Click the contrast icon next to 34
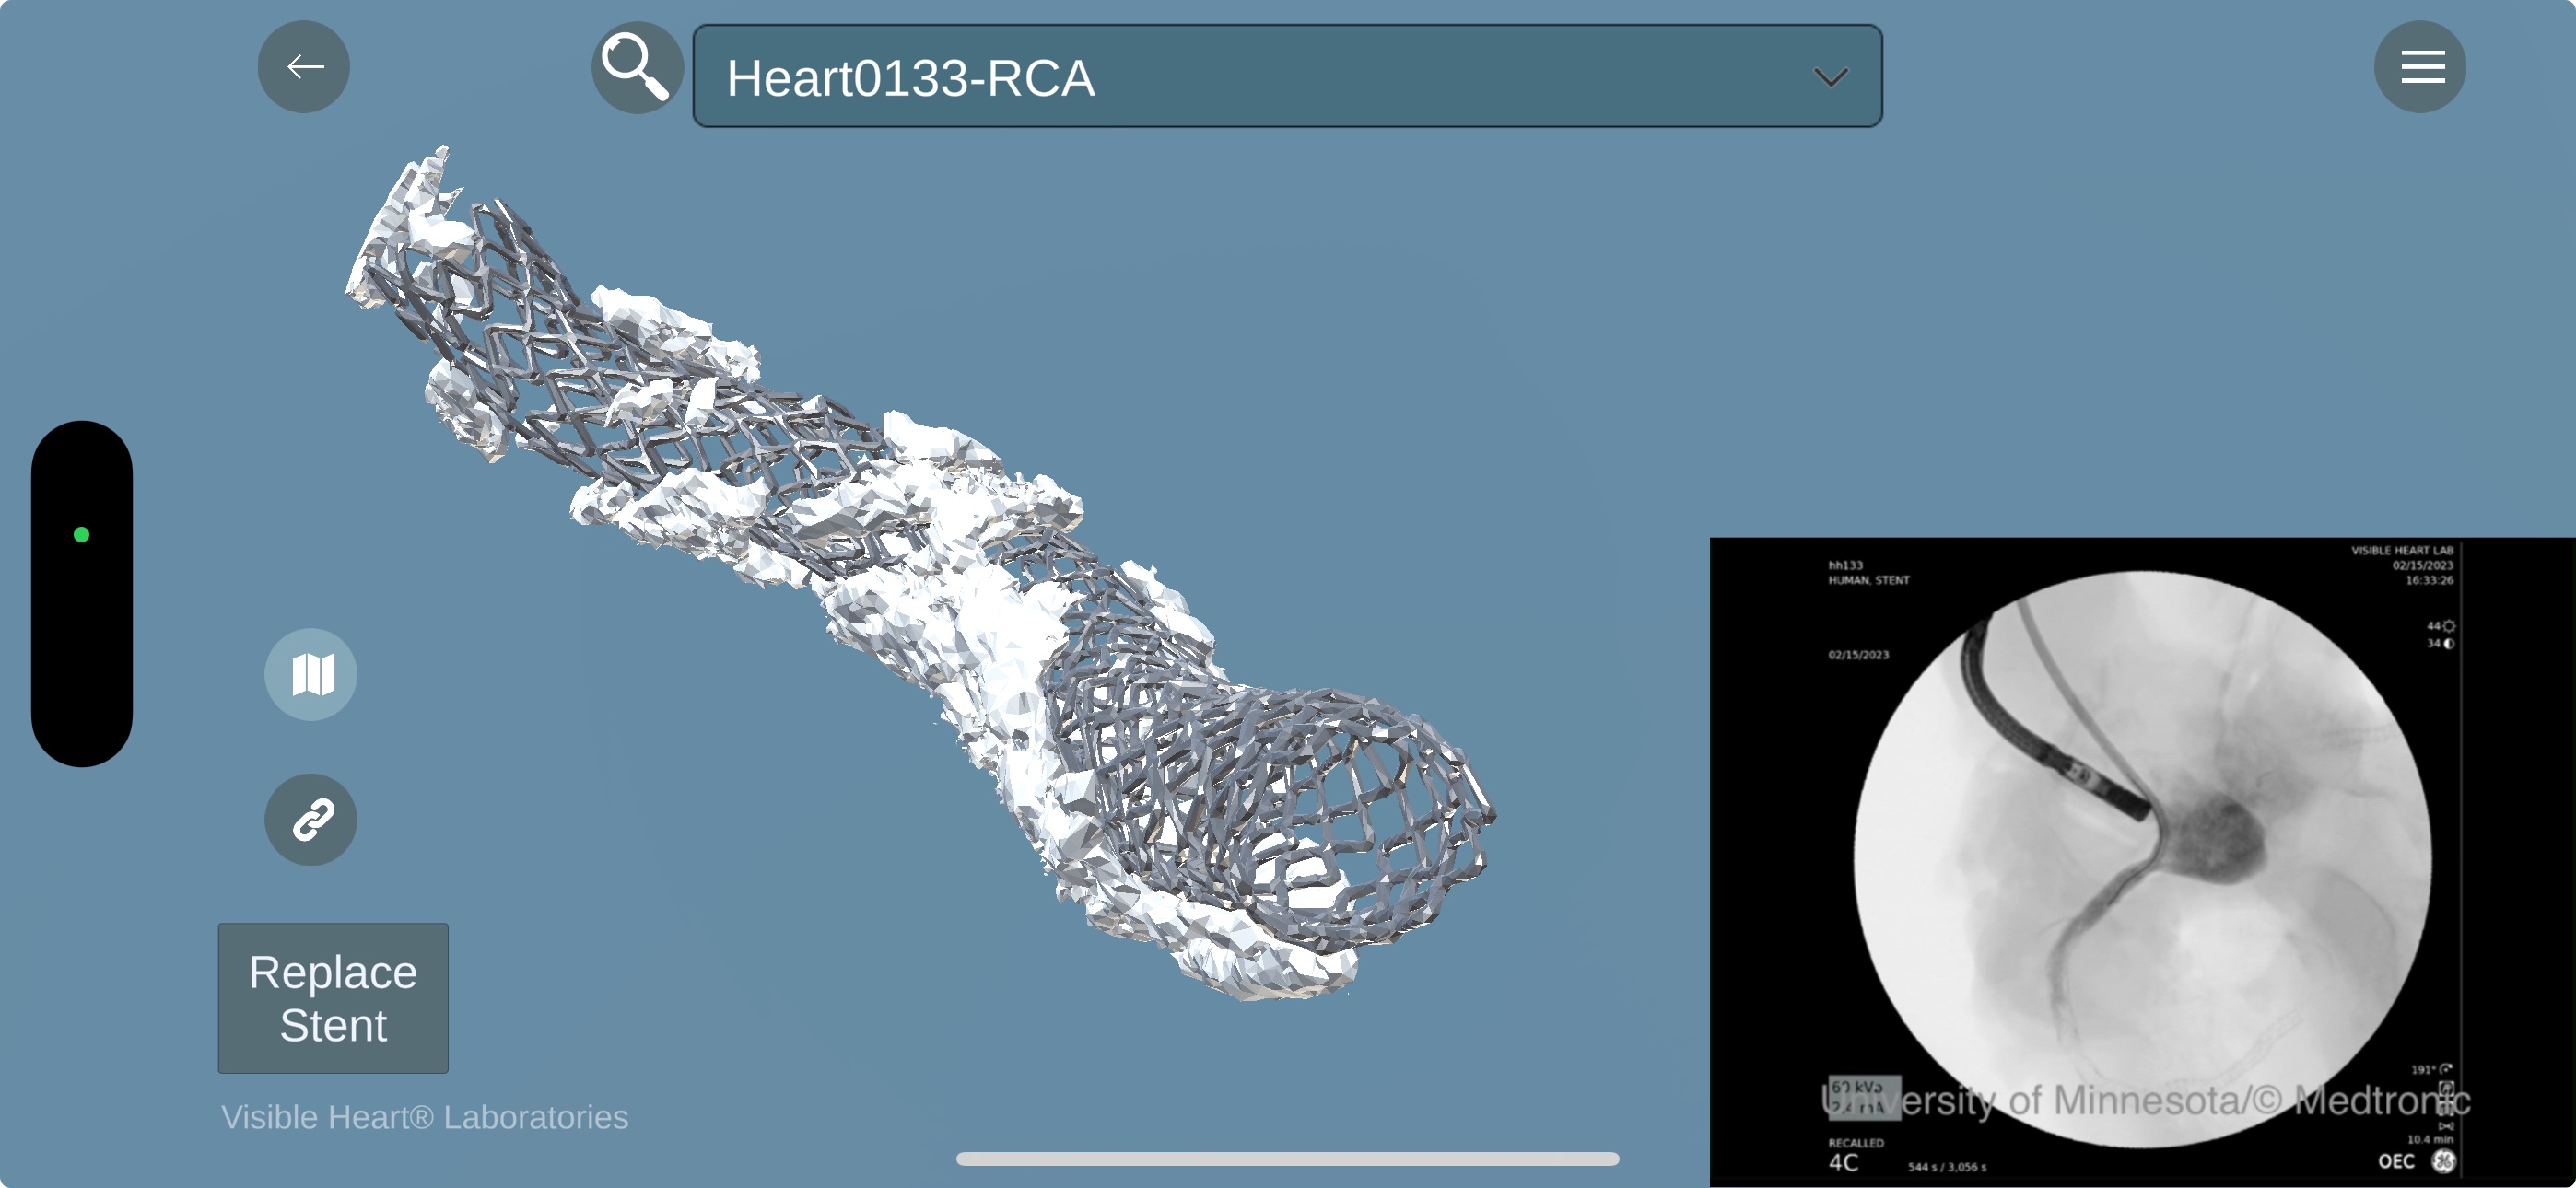This screenshot has height=1188, width=2576. (x=2450, y=644)
